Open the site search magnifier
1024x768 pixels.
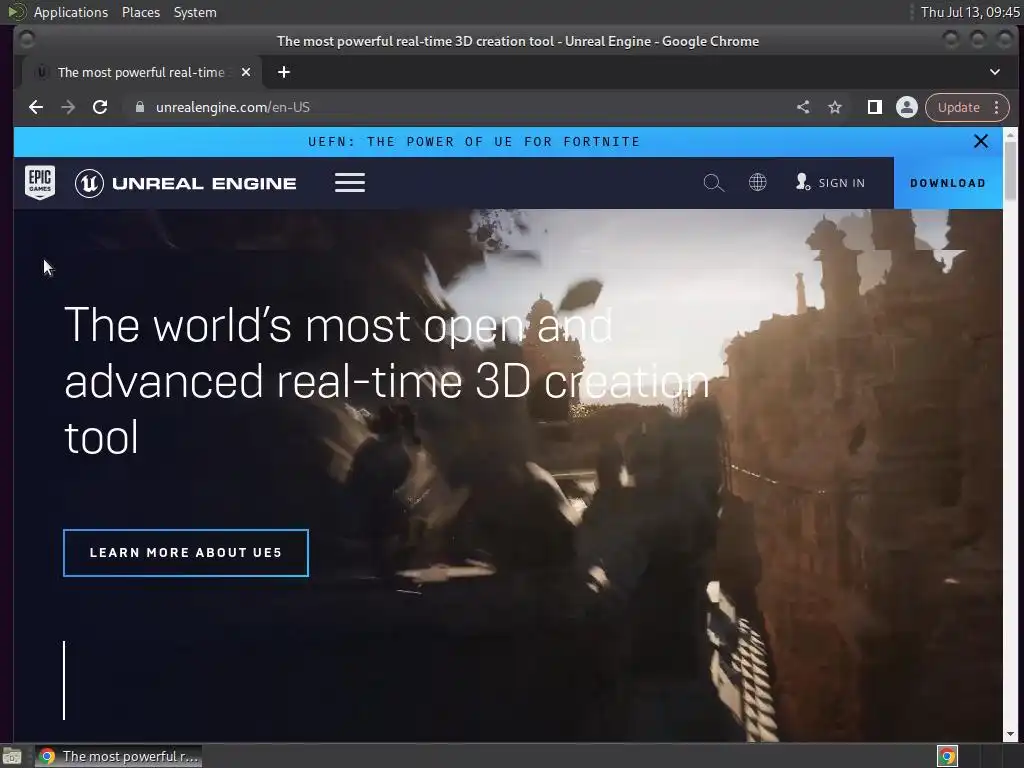(713, 183)
